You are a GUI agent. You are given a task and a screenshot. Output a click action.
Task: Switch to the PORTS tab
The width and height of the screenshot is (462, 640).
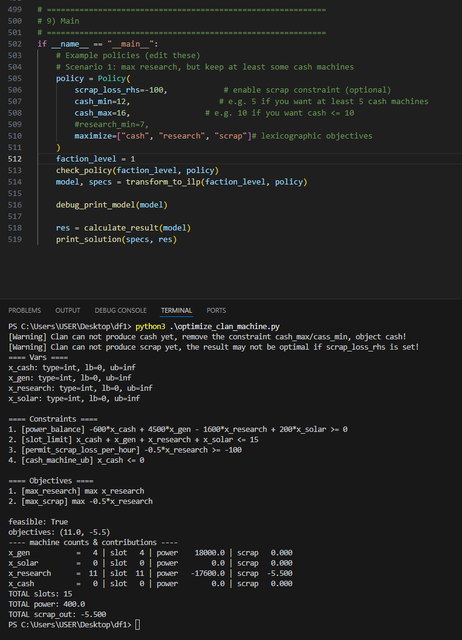[216, 310]
